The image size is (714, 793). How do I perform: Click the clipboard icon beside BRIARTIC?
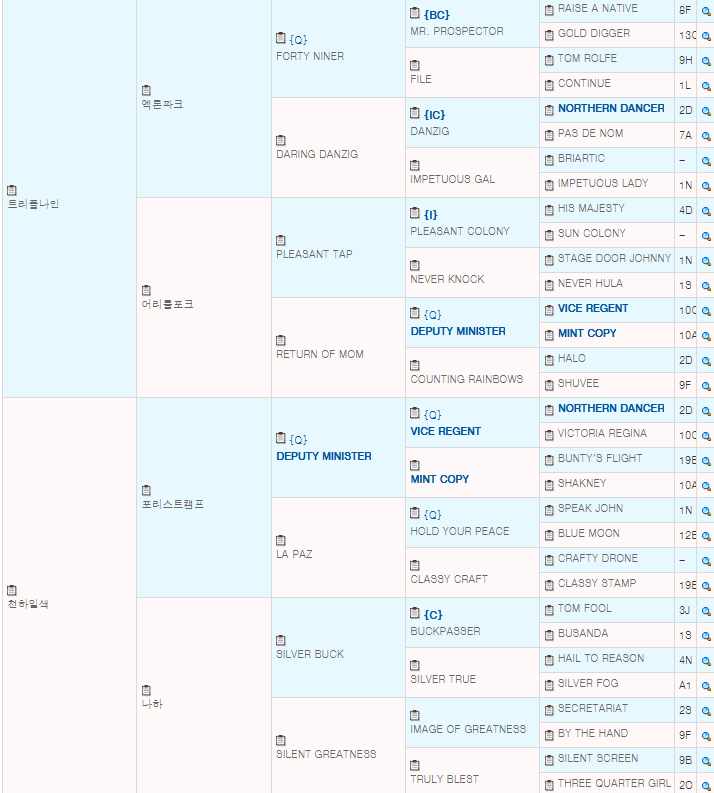coord(549,160)
